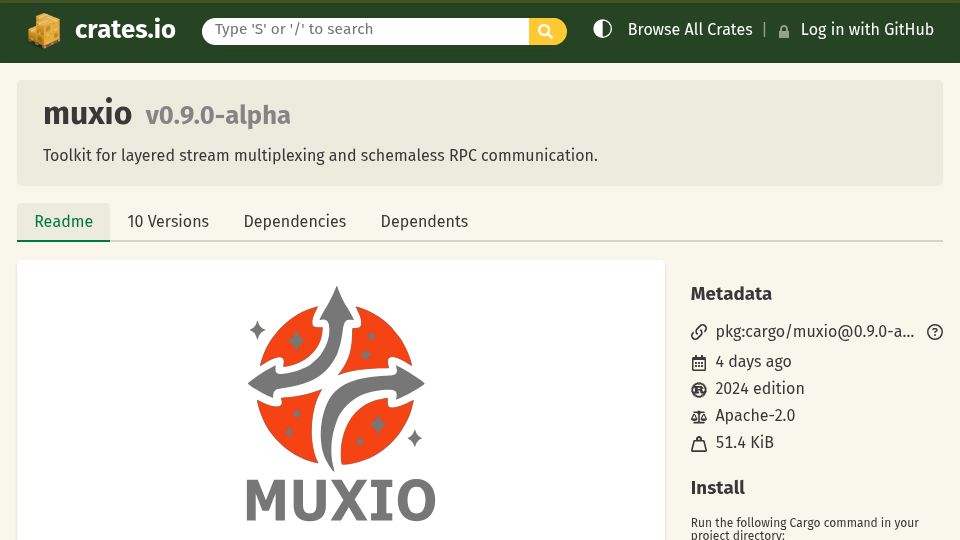Viewport: 960px width, 540px height.
Task: Open Browse All Crates link
Action: click(690, 29)
